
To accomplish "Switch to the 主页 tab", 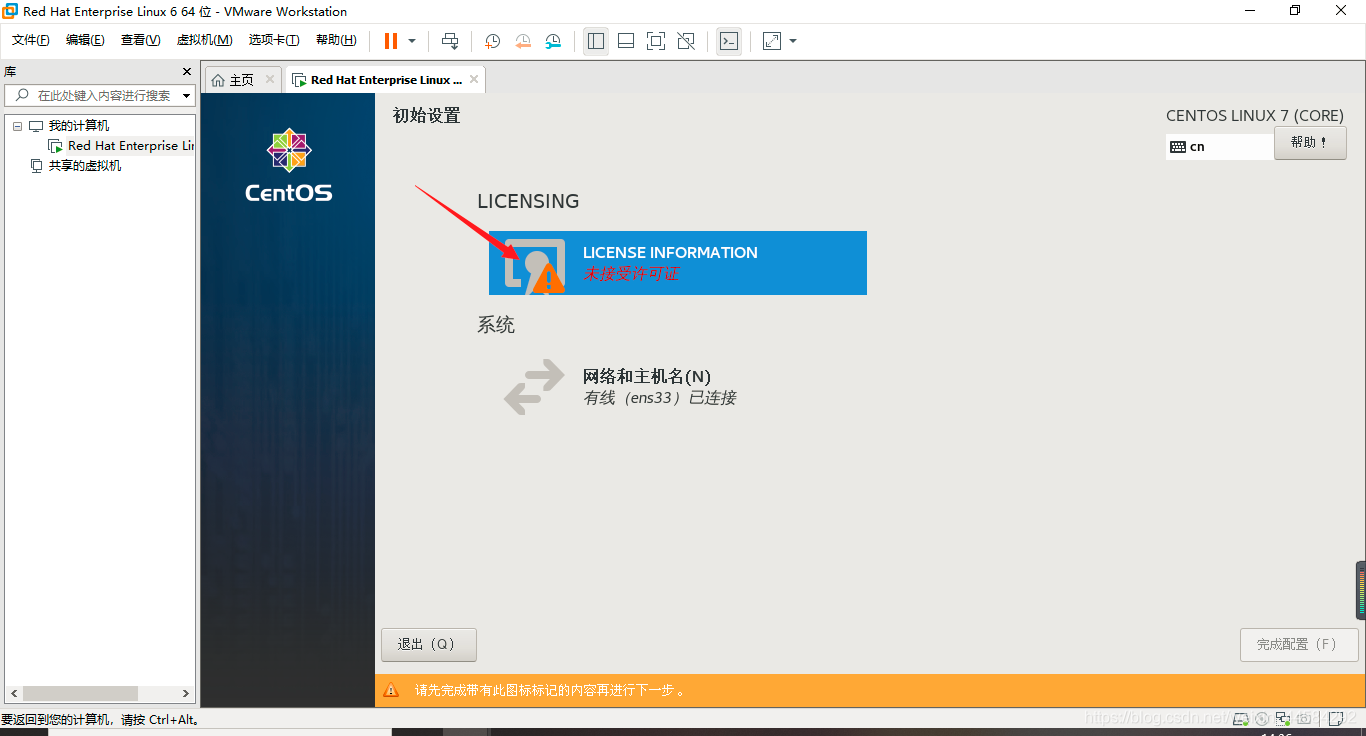I will [x=242, y=80].
